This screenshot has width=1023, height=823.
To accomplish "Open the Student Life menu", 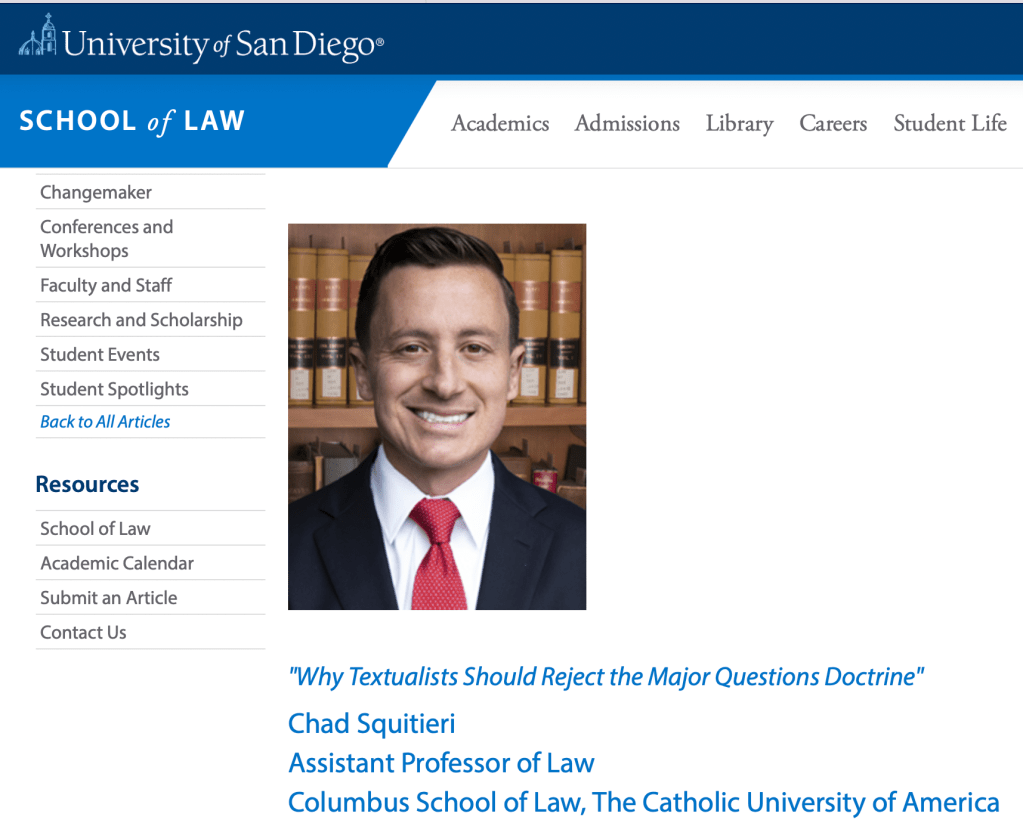I will point(950,124).
